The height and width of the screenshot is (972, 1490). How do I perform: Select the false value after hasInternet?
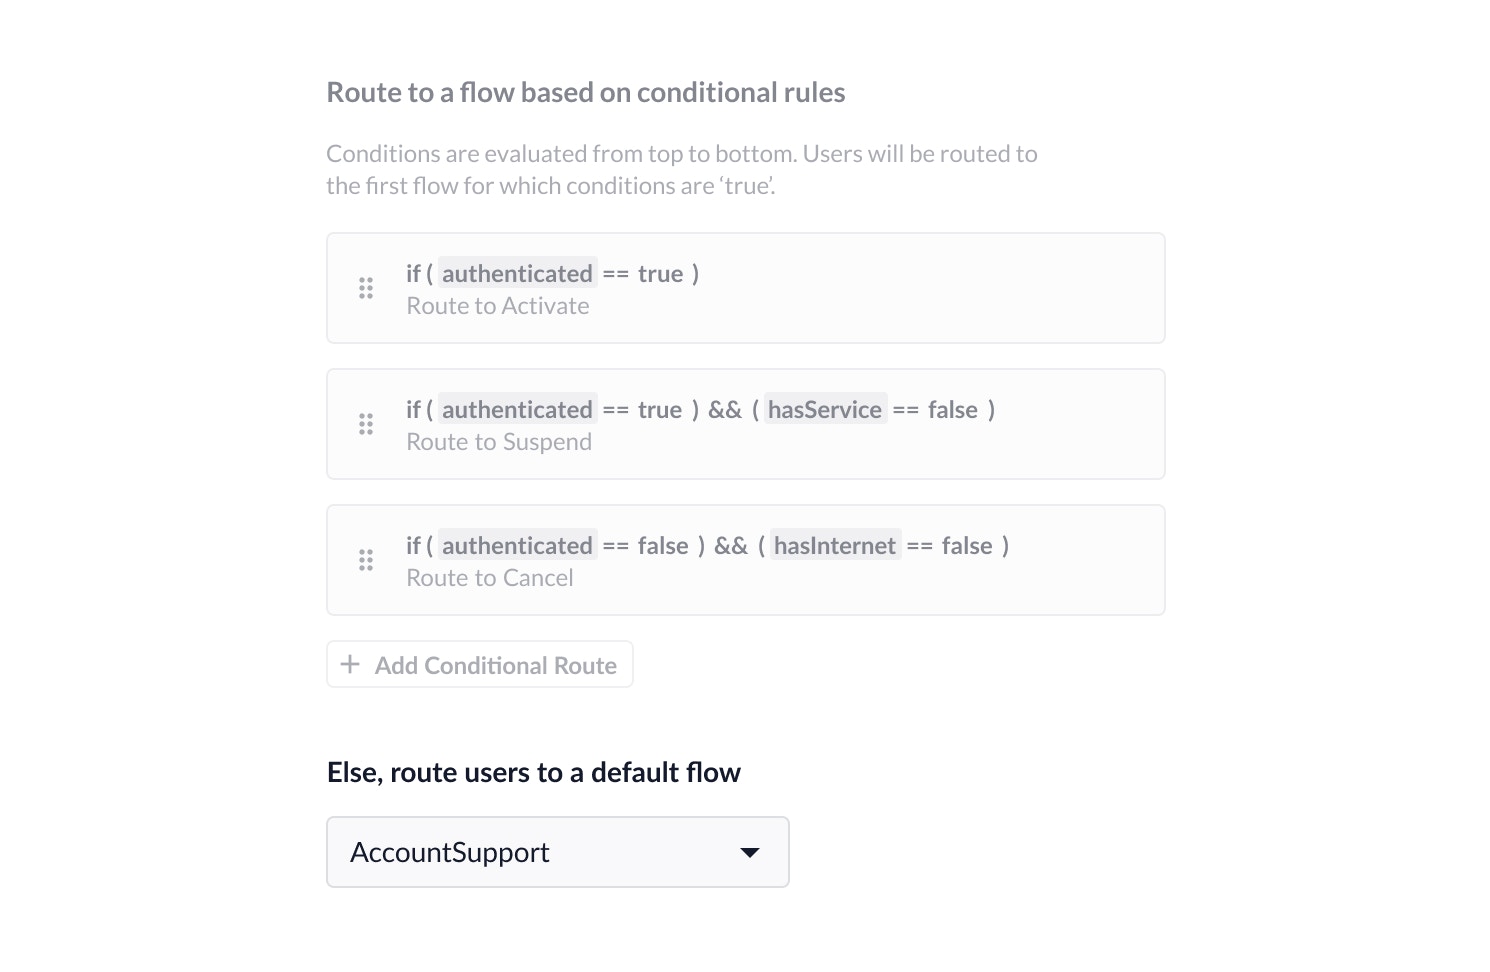966,546
